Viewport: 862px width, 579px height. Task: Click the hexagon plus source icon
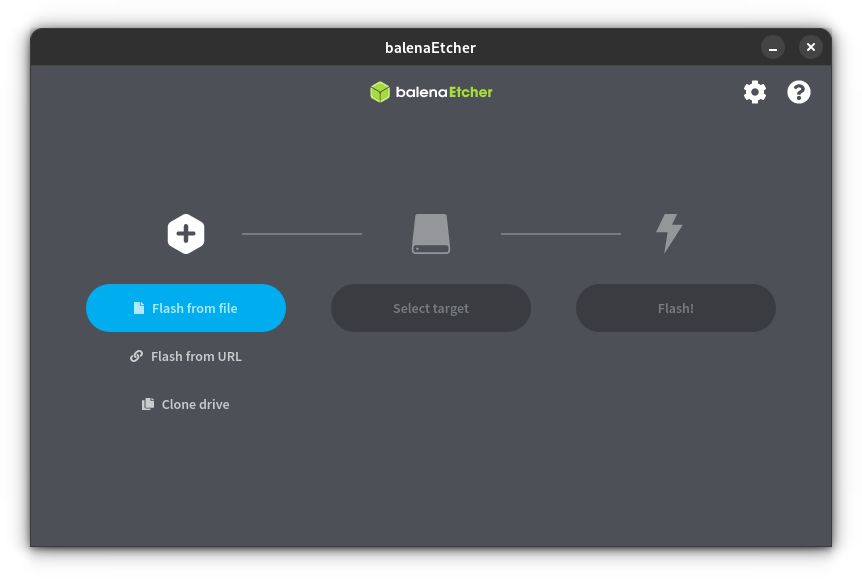point(186,234)
